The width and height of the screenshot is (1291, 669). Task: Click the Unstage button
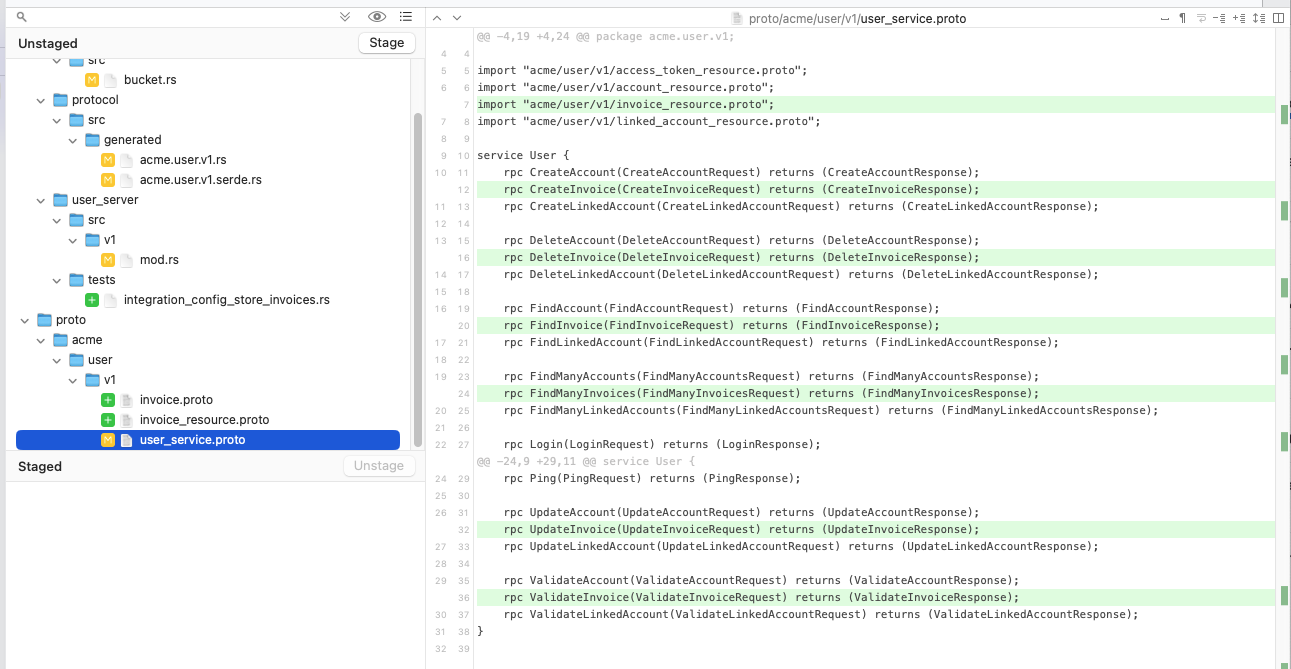(x=379, y=466)
